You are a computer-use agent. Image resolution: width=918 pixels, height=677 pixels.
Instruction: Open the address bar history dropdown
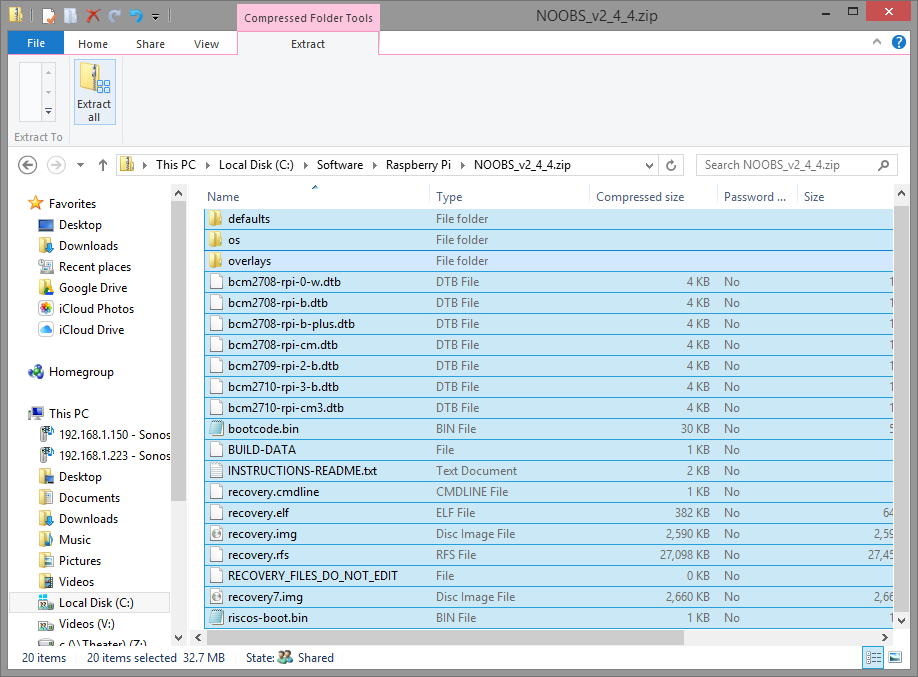[x=649, y=166]
